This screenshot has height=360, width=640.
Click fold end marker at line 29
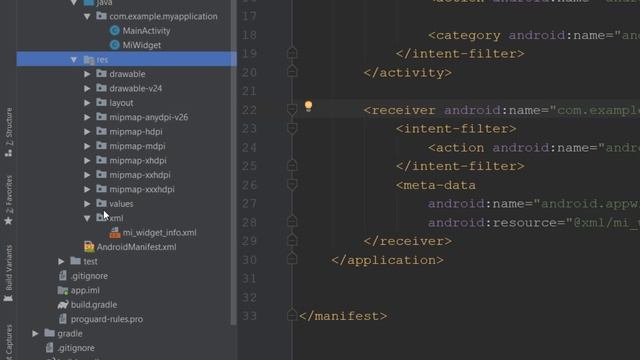292,240
